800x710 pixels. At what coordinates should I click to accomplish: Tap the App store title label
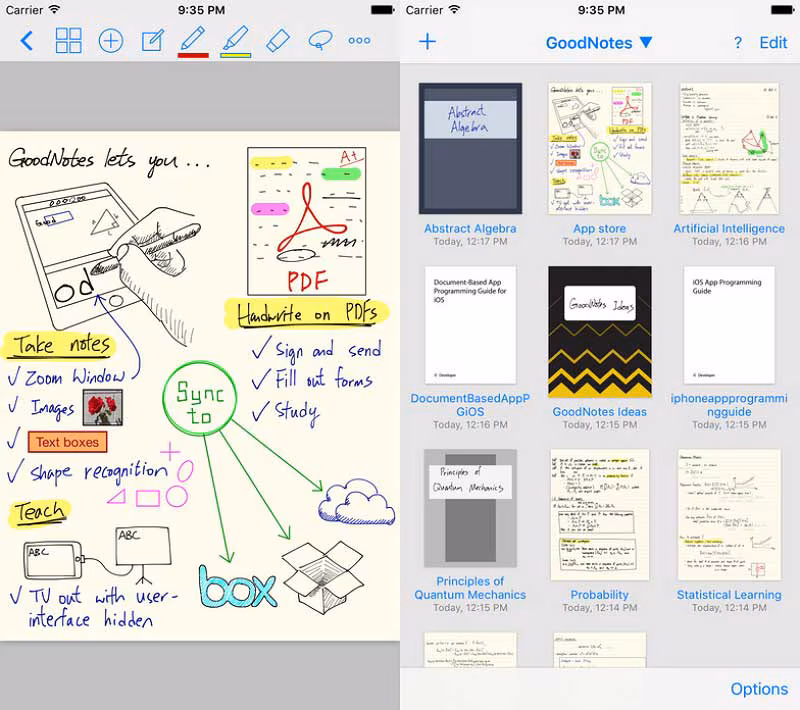tap(599, 229)
